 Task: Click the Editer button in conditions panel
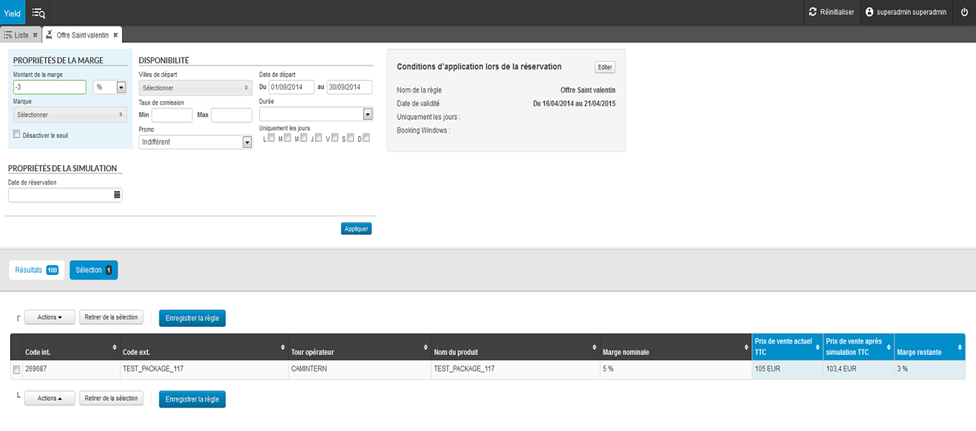click(605, 67)
